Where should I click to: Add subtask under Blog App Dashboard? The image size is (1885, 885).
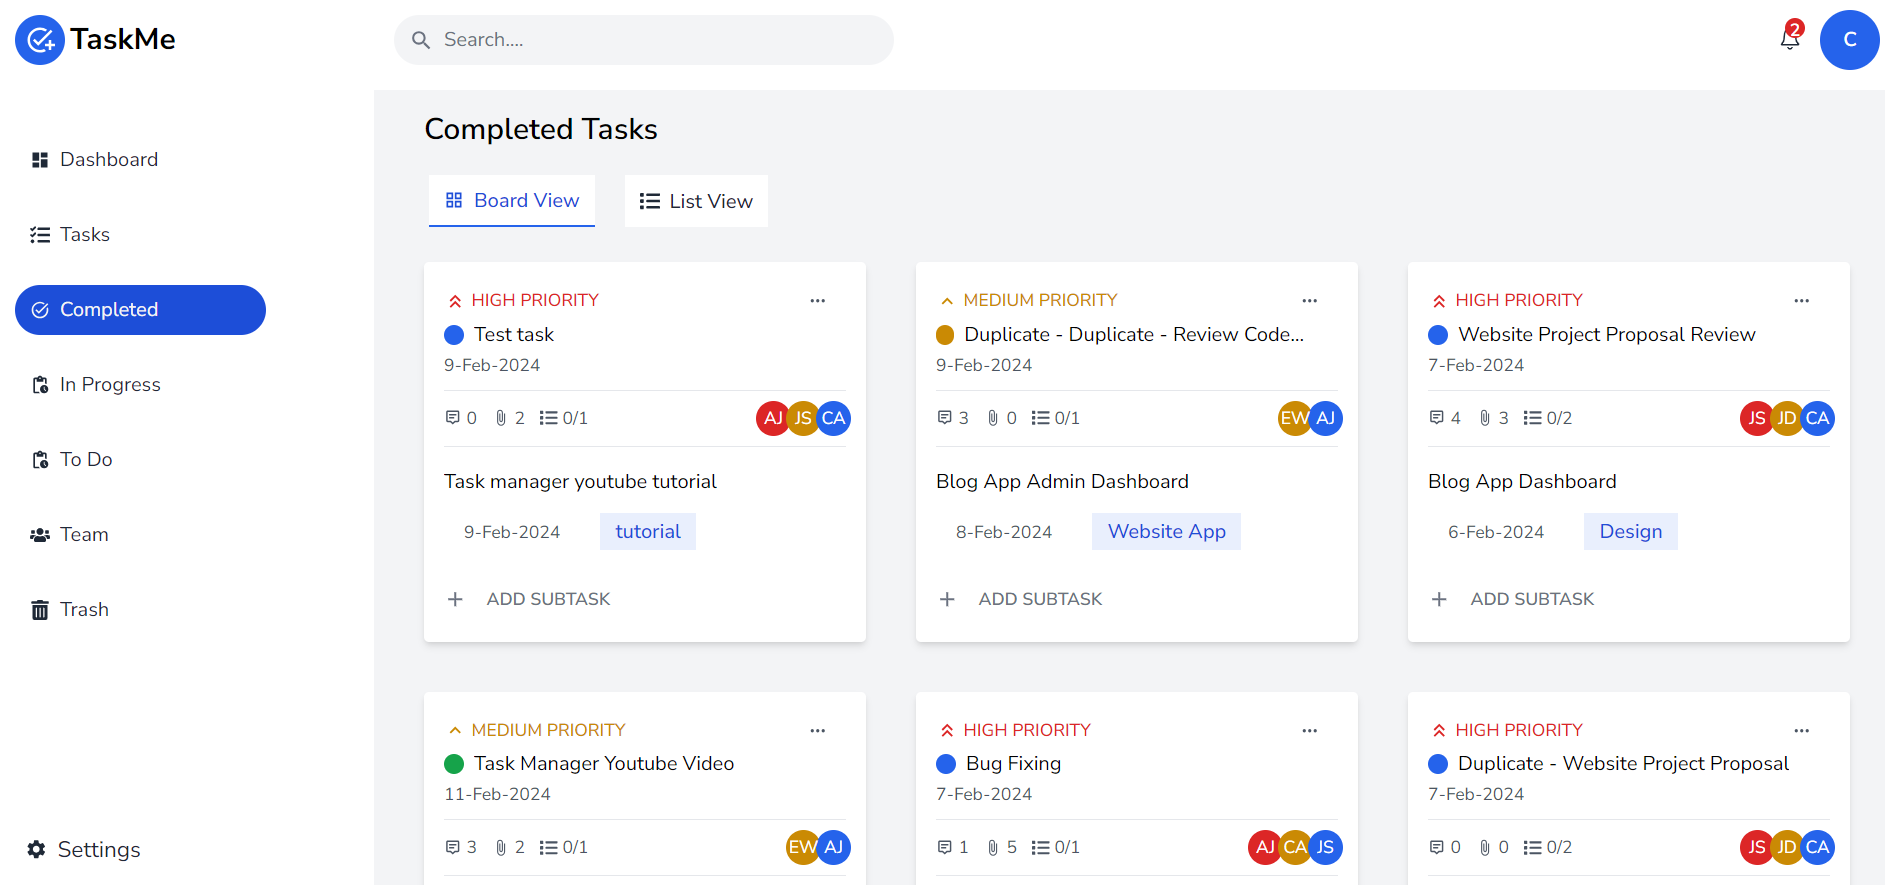point(1512,599)
